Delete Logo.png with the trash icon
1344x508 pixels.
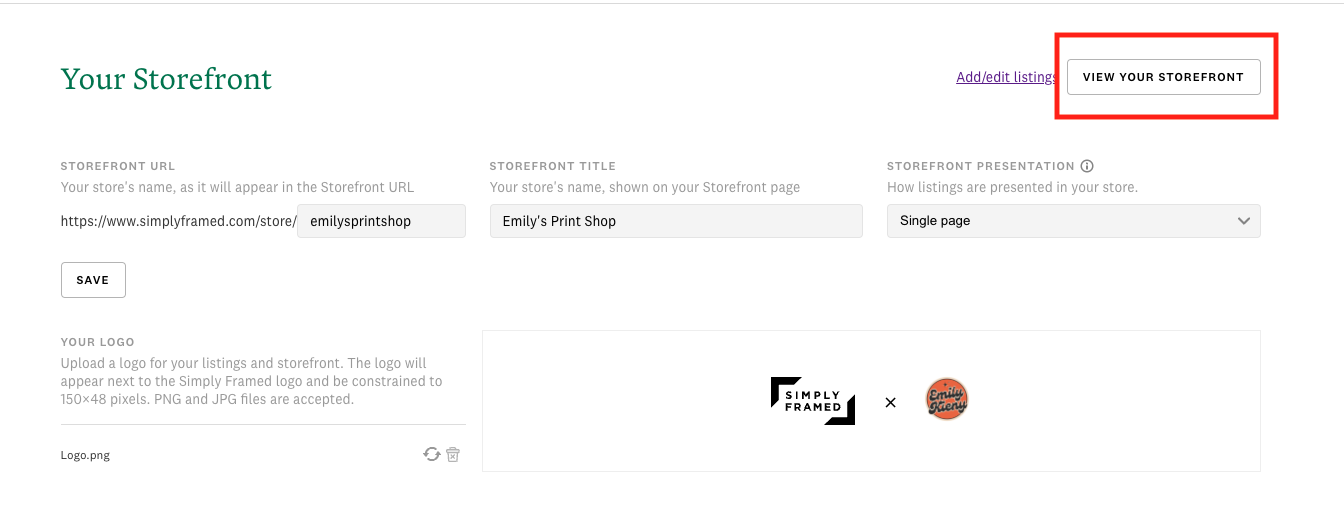click(453, 454)
